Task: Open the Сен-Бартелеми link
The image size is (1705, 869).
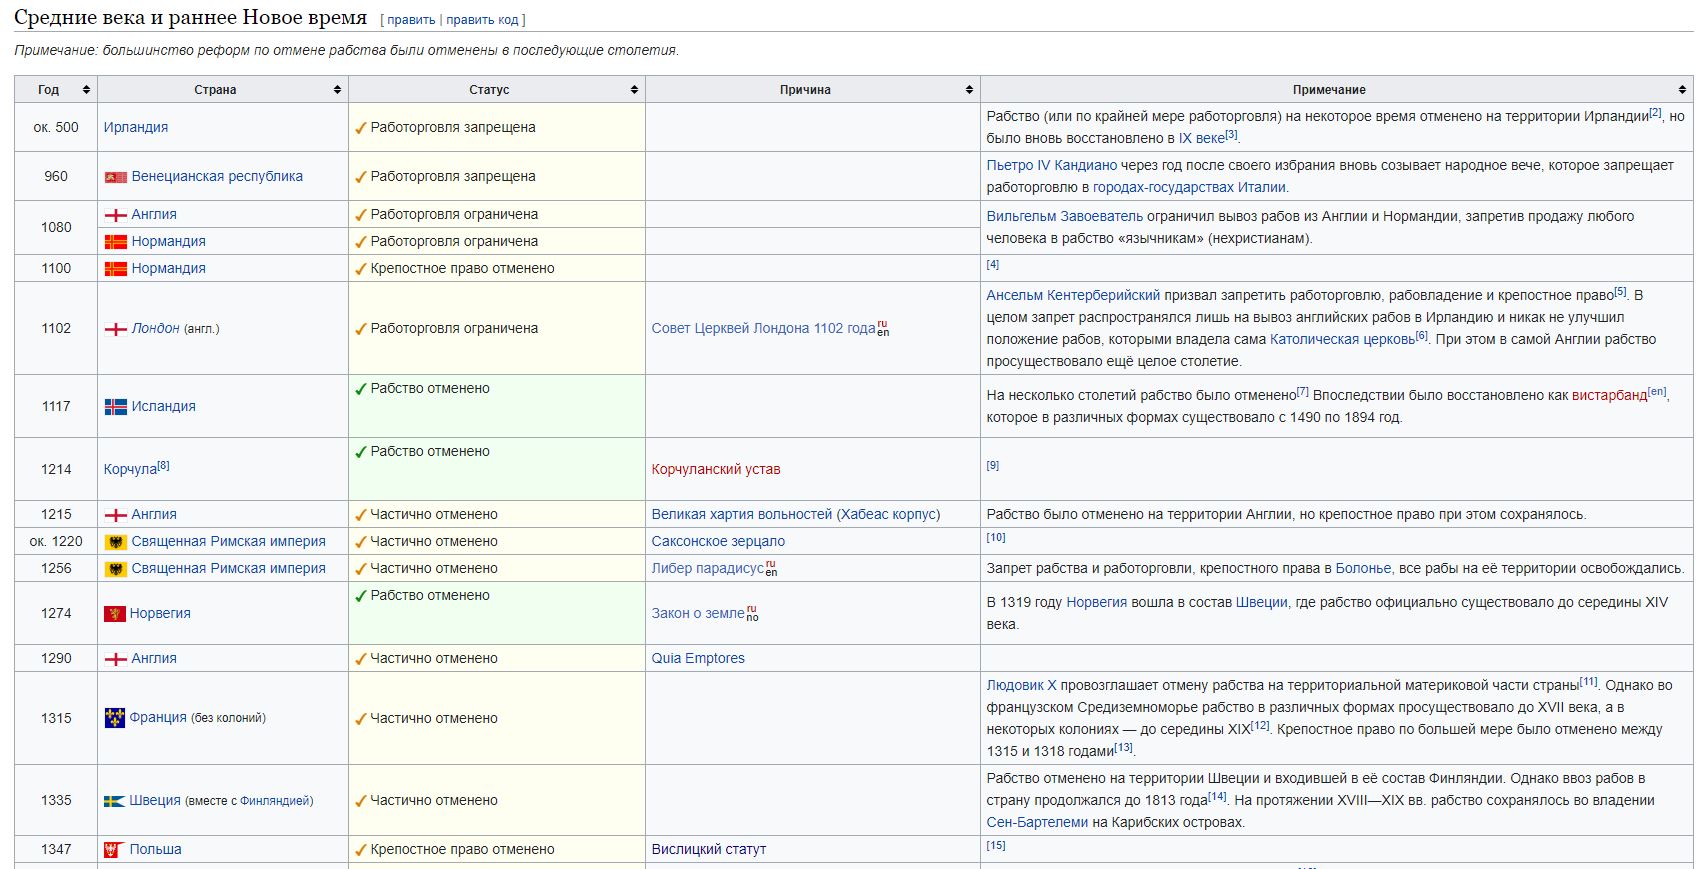Action: [1037, 823]
